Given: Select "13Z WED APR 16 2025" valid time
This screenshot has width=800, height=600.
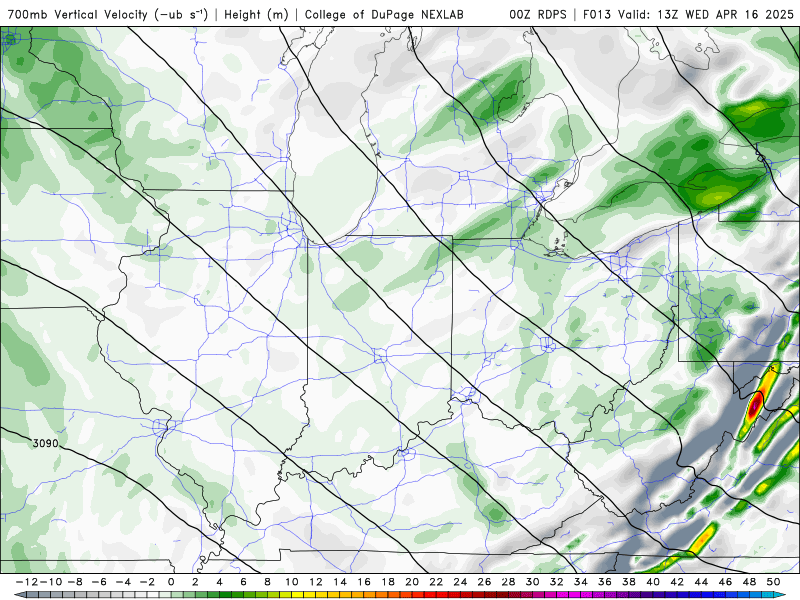Looking at the screenshot, I should click(725, 14).
